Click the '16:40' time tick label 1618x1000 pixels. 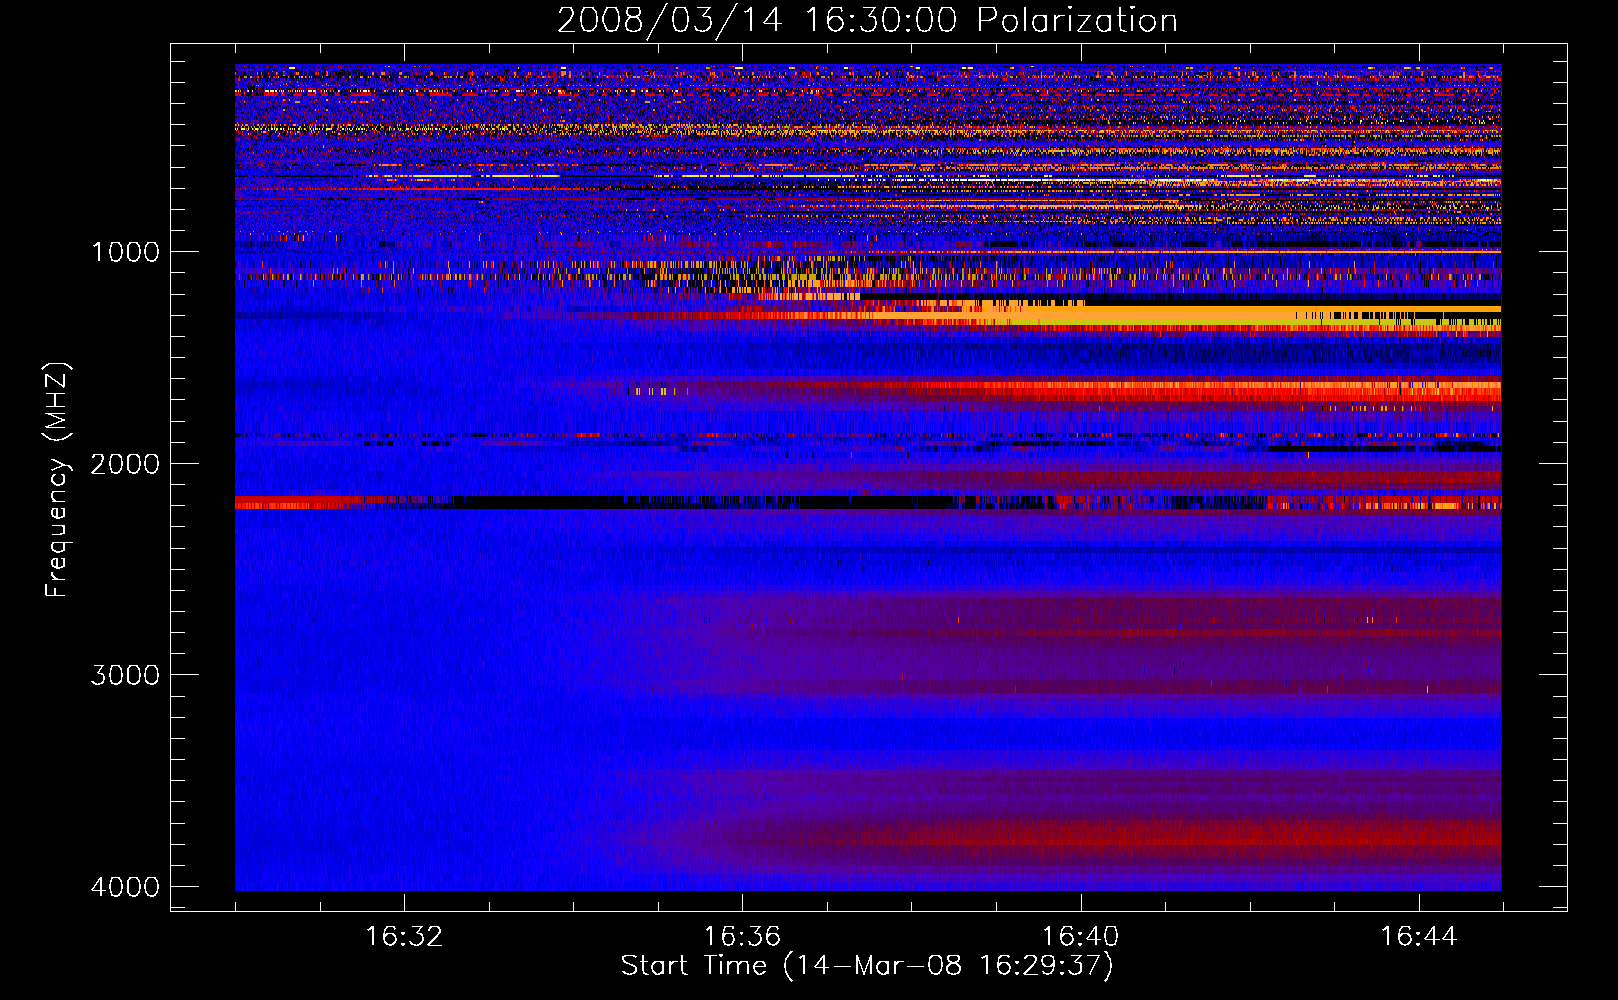[1081, 937]
